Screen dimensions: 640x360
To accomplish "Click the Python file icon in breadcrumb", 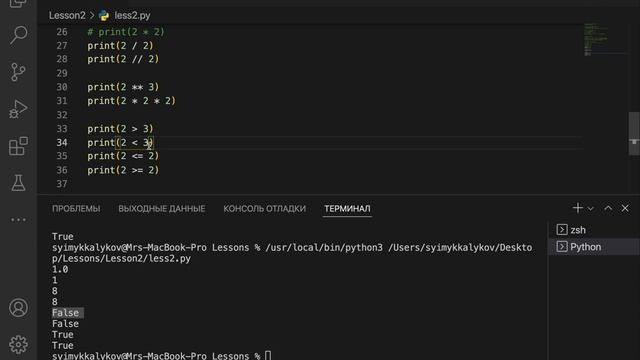I will (104, 16).
